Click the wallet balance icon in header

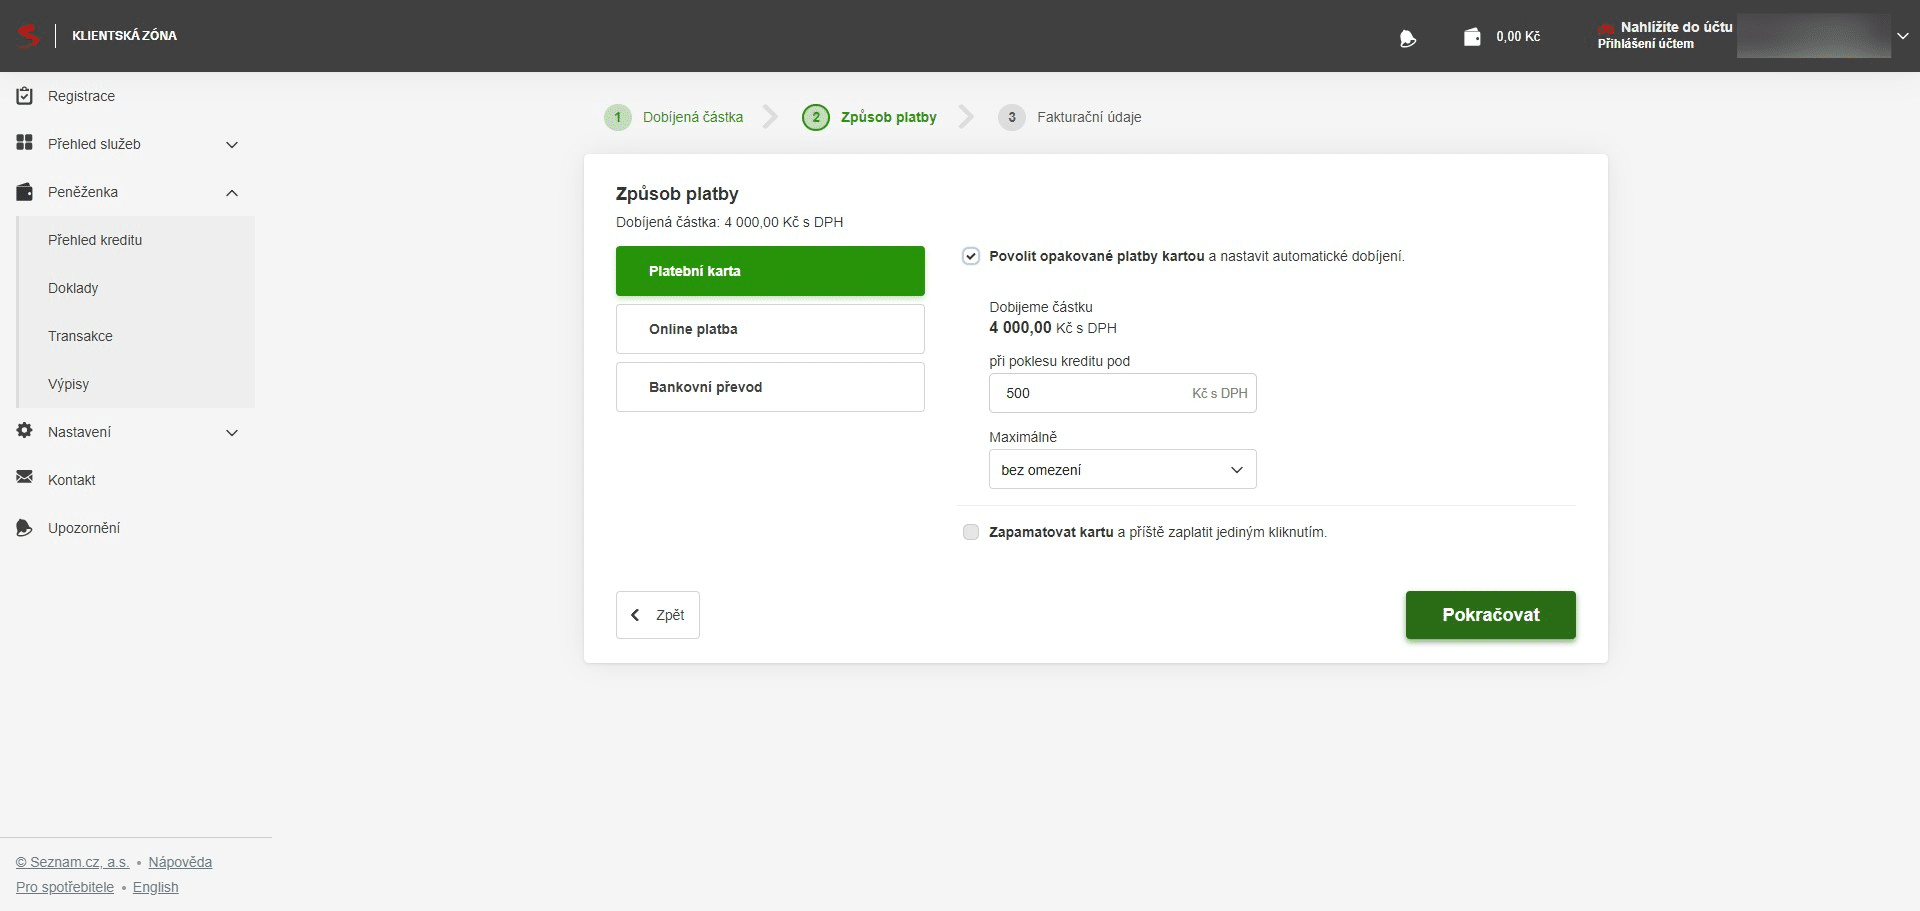(1472, 37)
